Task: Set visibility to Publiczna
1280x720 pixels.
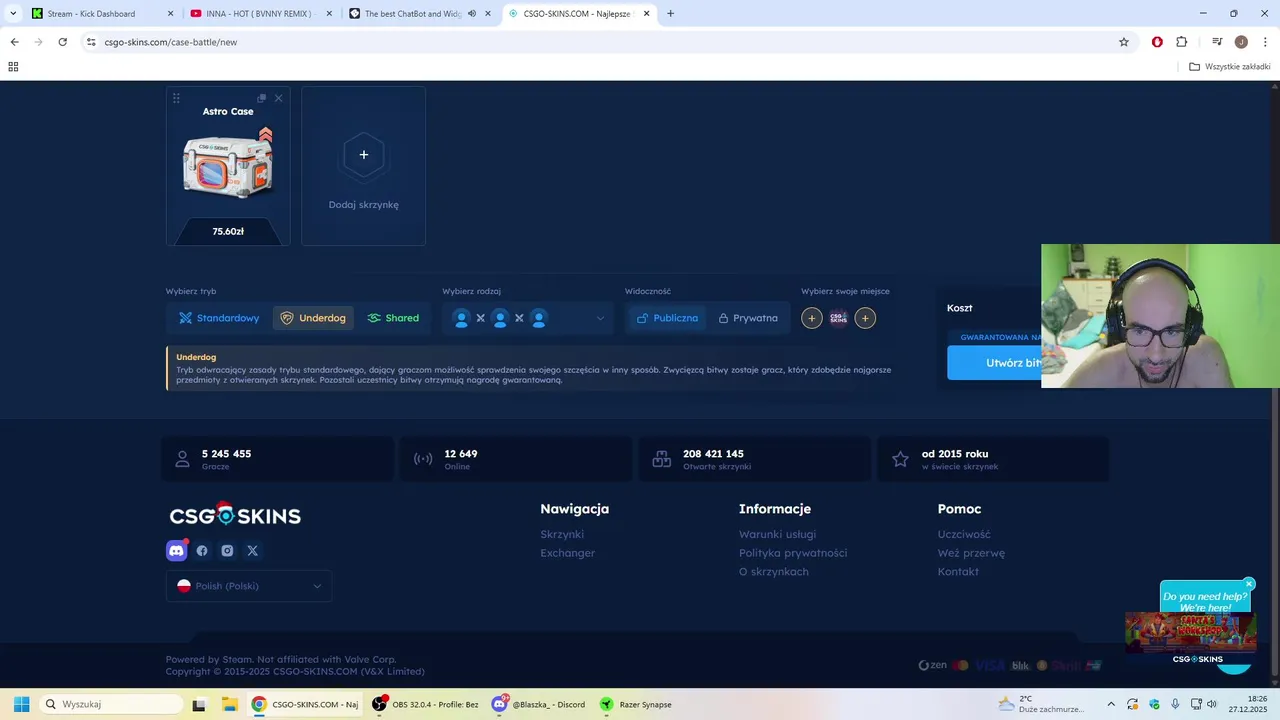Action: pos(667,318)
